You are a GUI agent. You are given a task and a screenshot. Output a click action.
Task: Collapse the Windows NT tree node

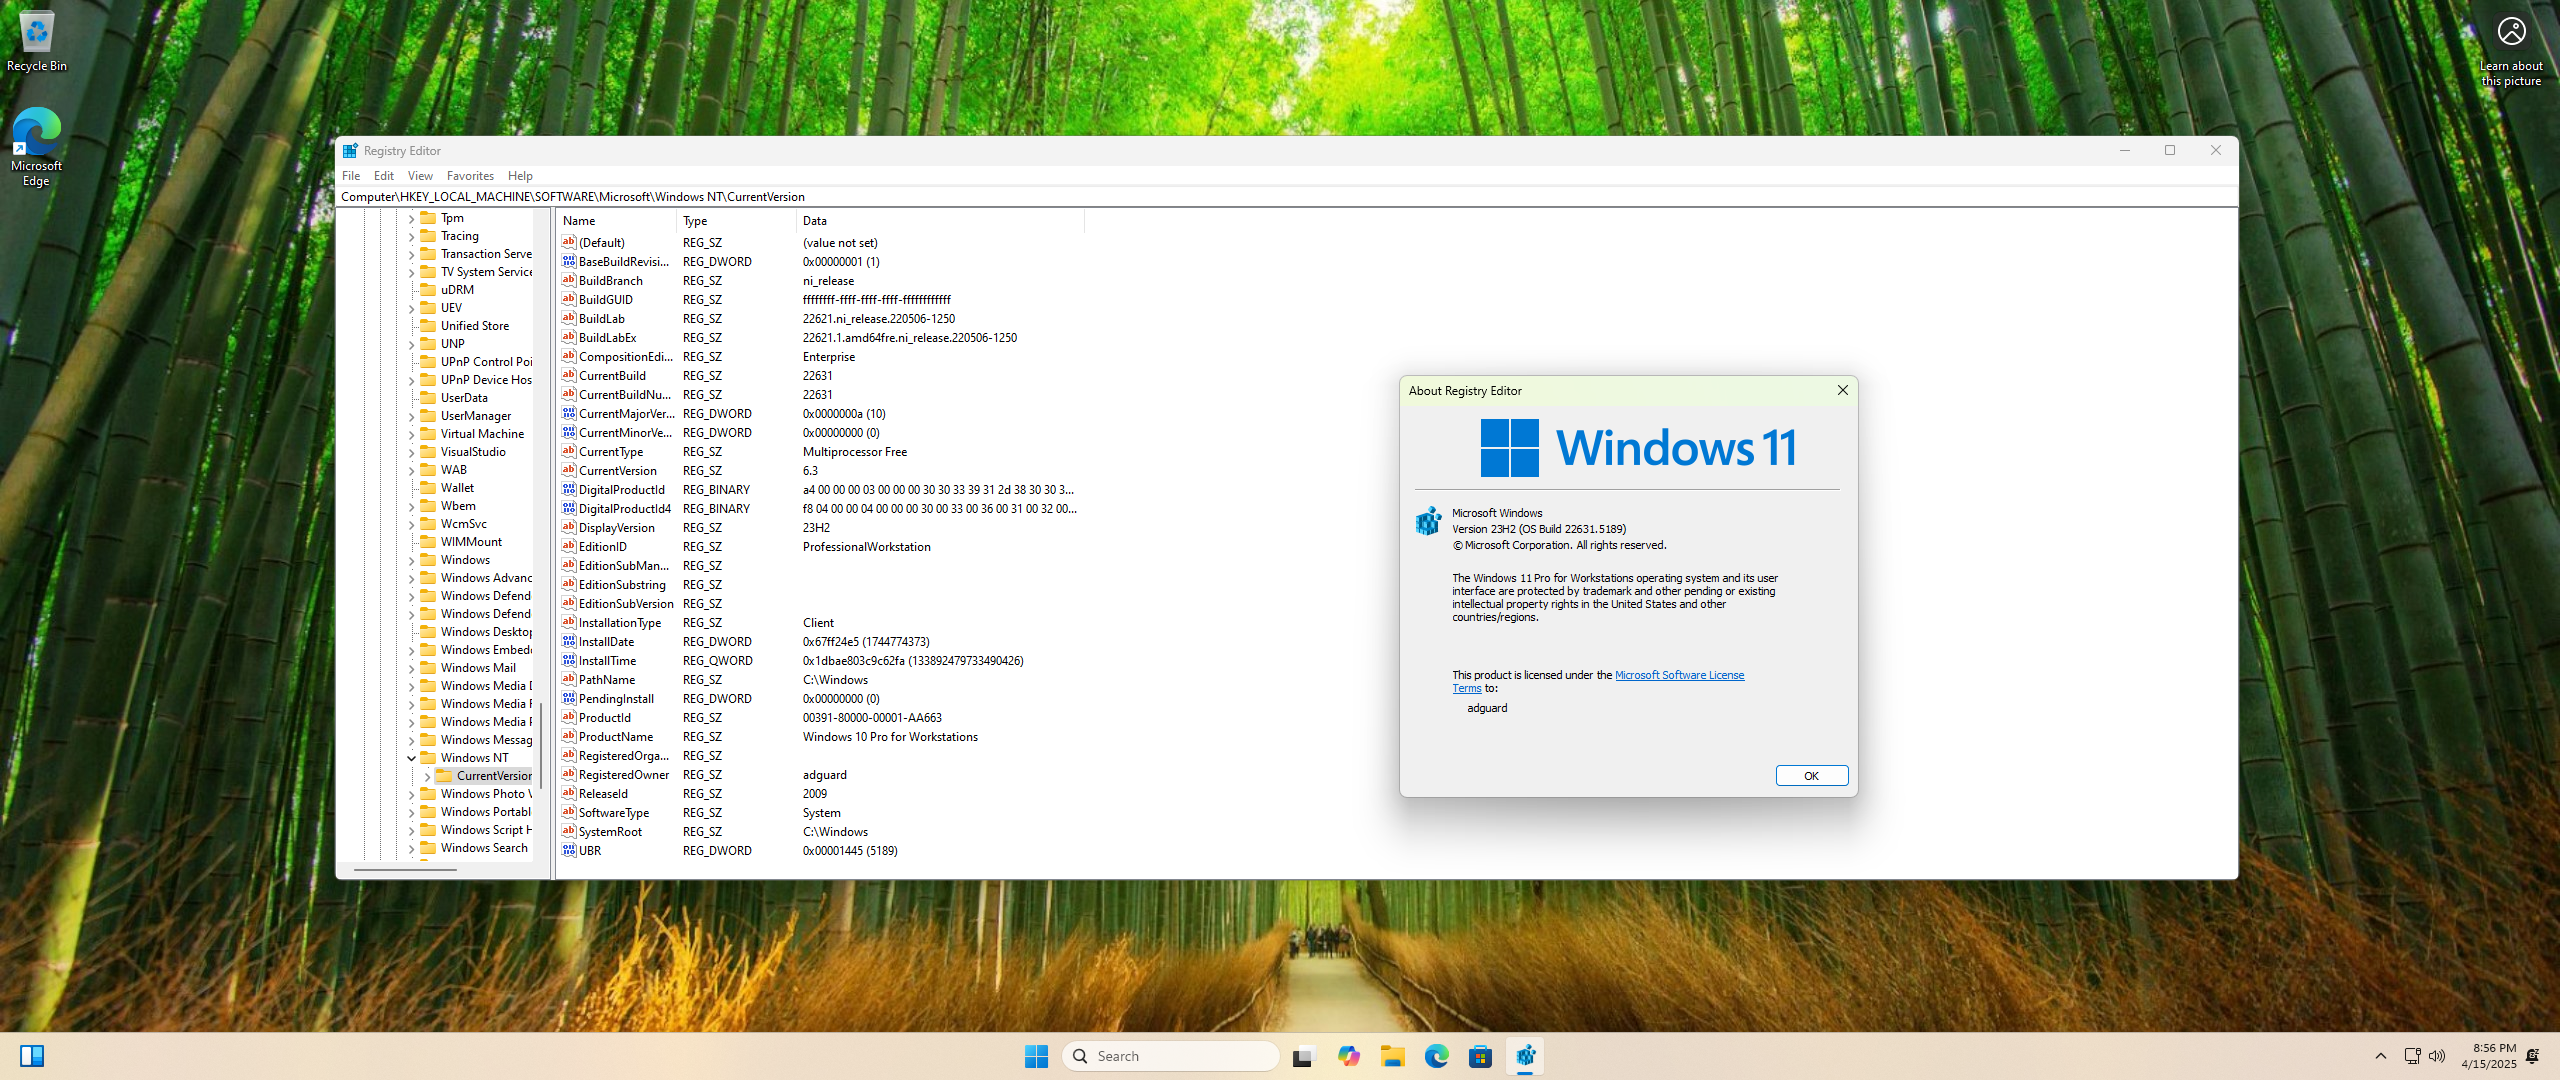pos(410,757)
